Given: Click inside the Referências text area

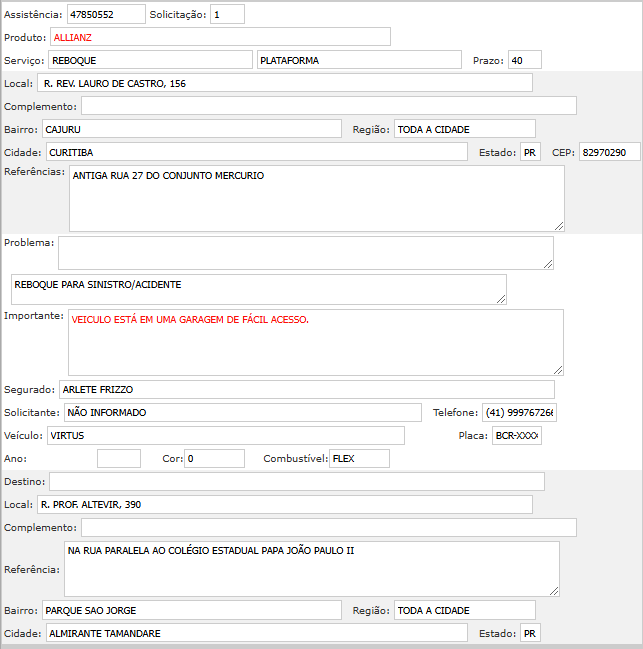Looking at the screenshot, I should coord(316,198).
